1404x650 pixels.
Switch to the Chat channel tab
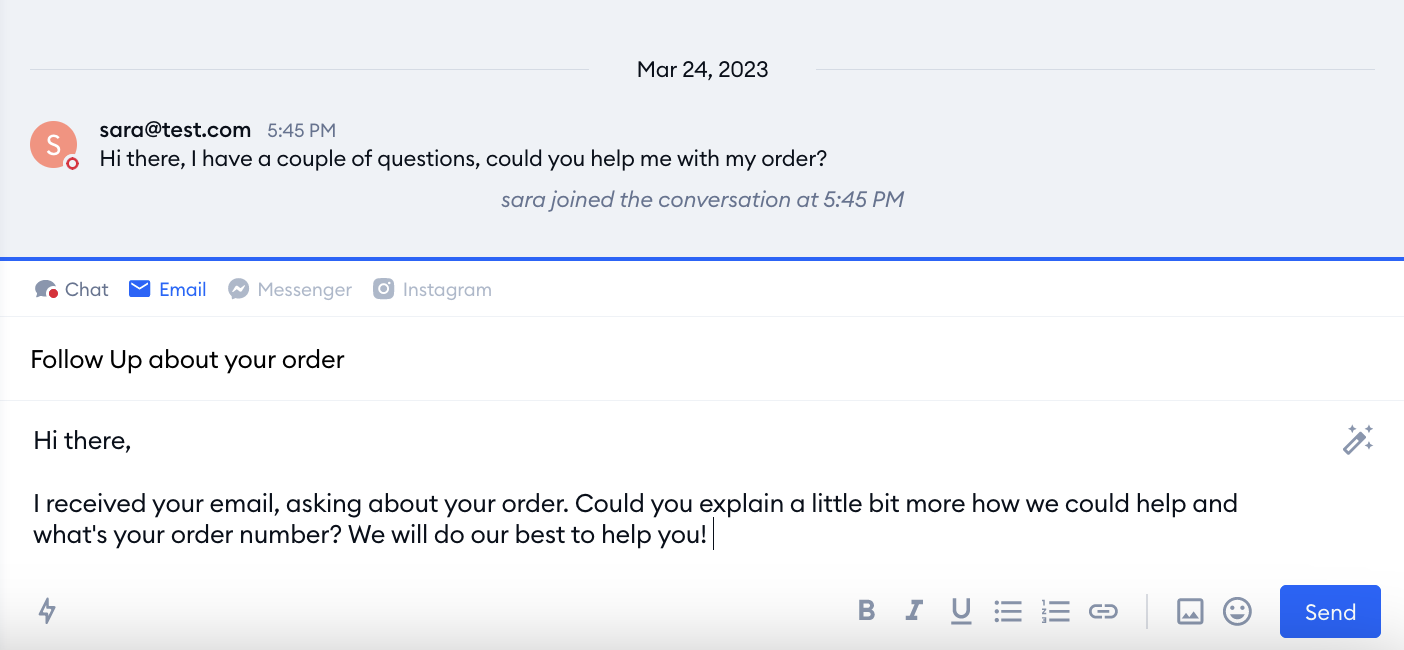[x=72, y=289]
